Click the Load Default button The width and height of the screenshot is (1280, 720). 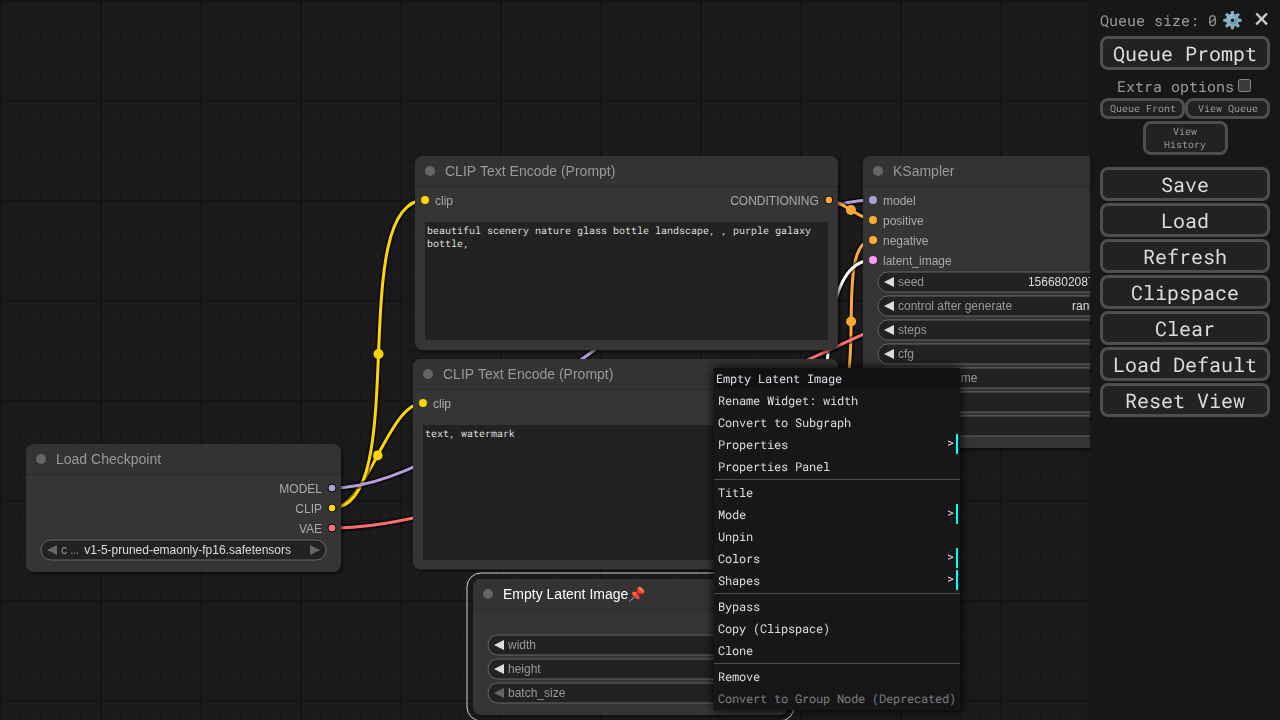tap(1184, 364)
